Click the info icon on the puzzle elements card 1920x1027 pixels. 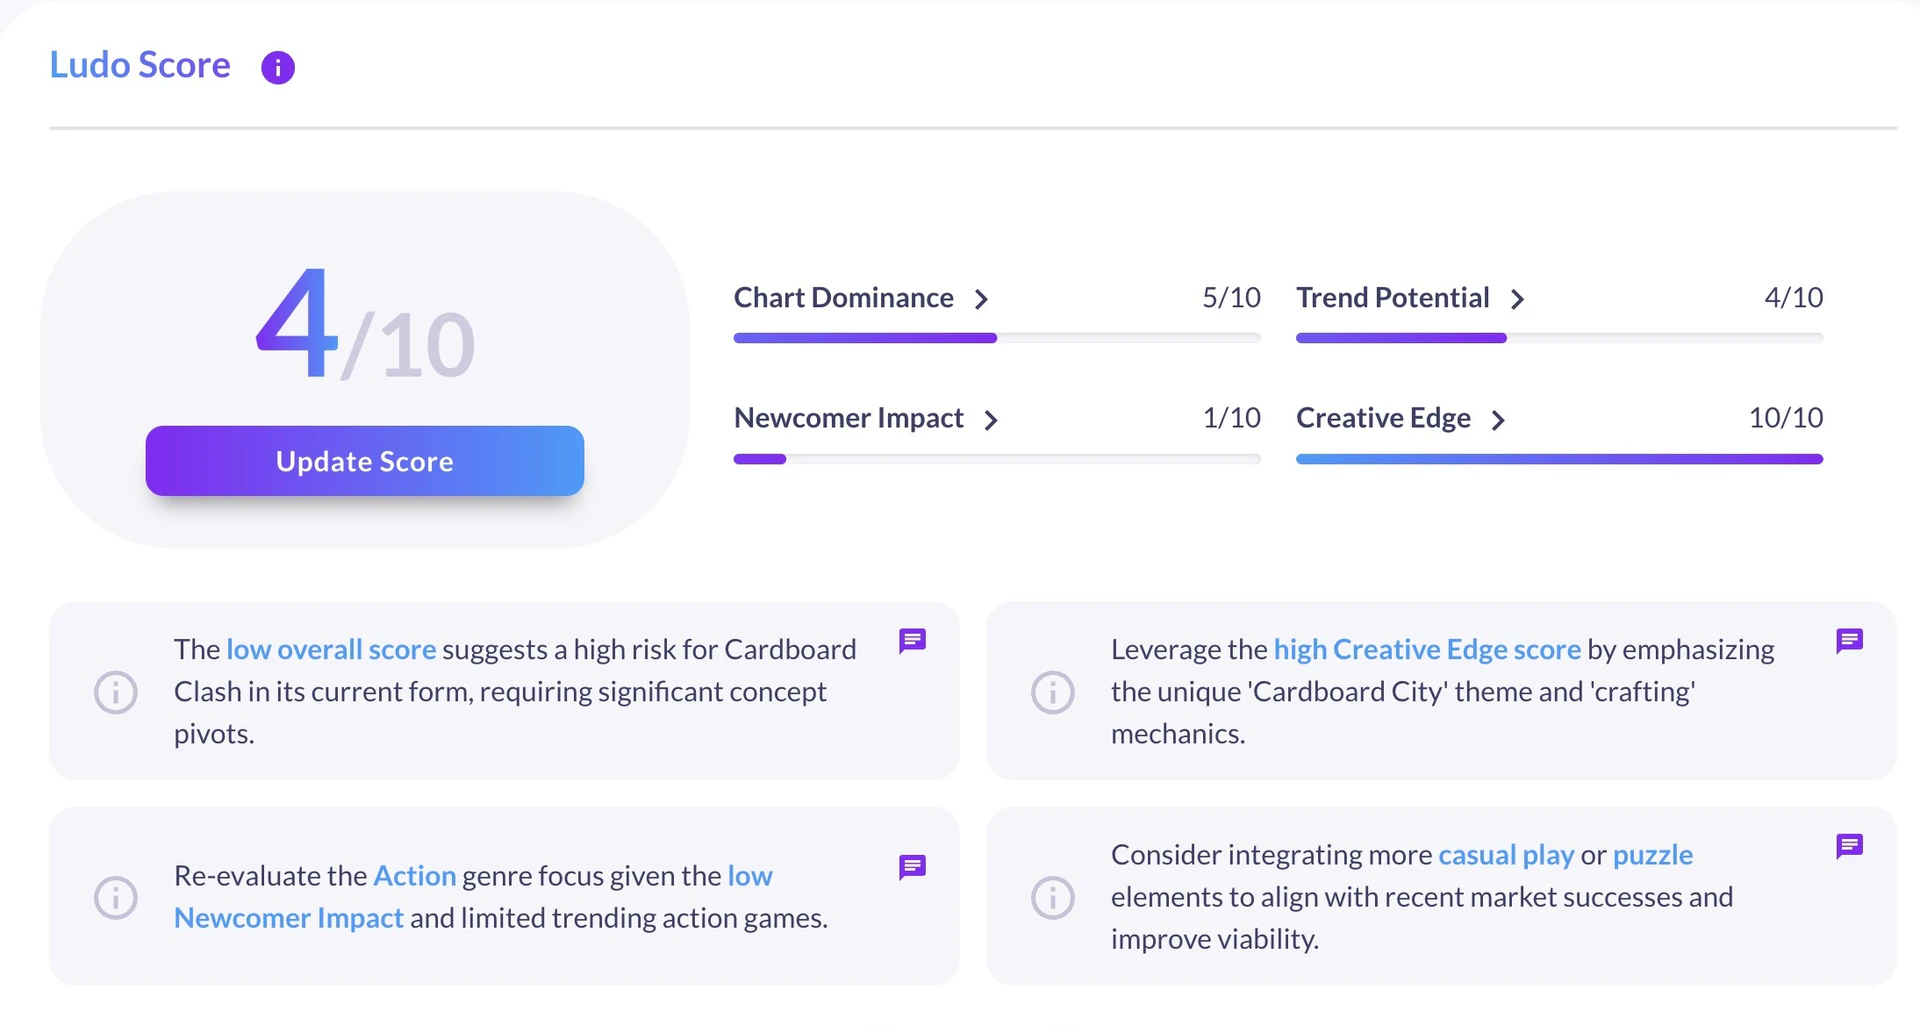coord(1052,897)
